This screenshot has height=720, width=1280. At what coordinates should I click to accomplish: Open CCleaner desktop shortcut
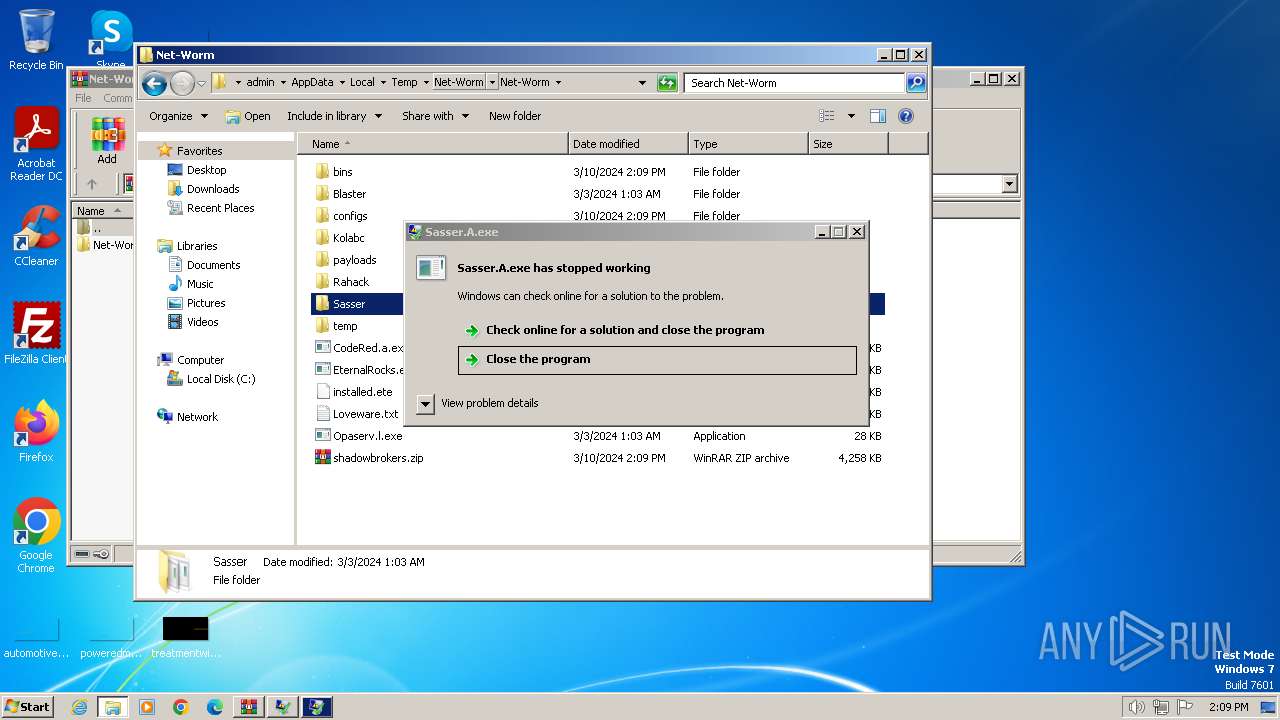coord(36,236)
